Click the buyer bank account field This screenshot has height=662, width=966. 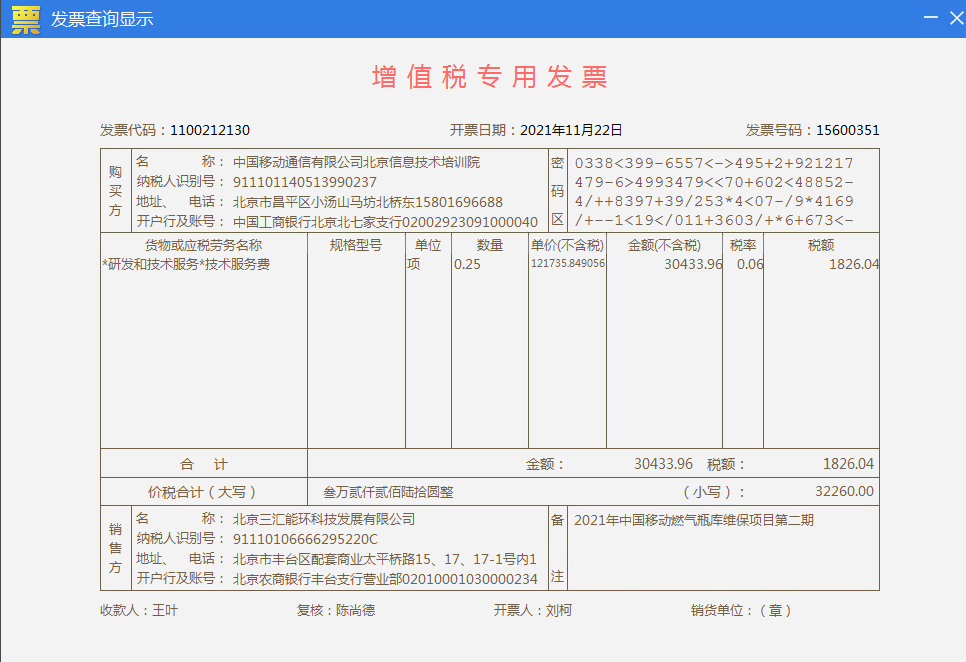point(385,221)
